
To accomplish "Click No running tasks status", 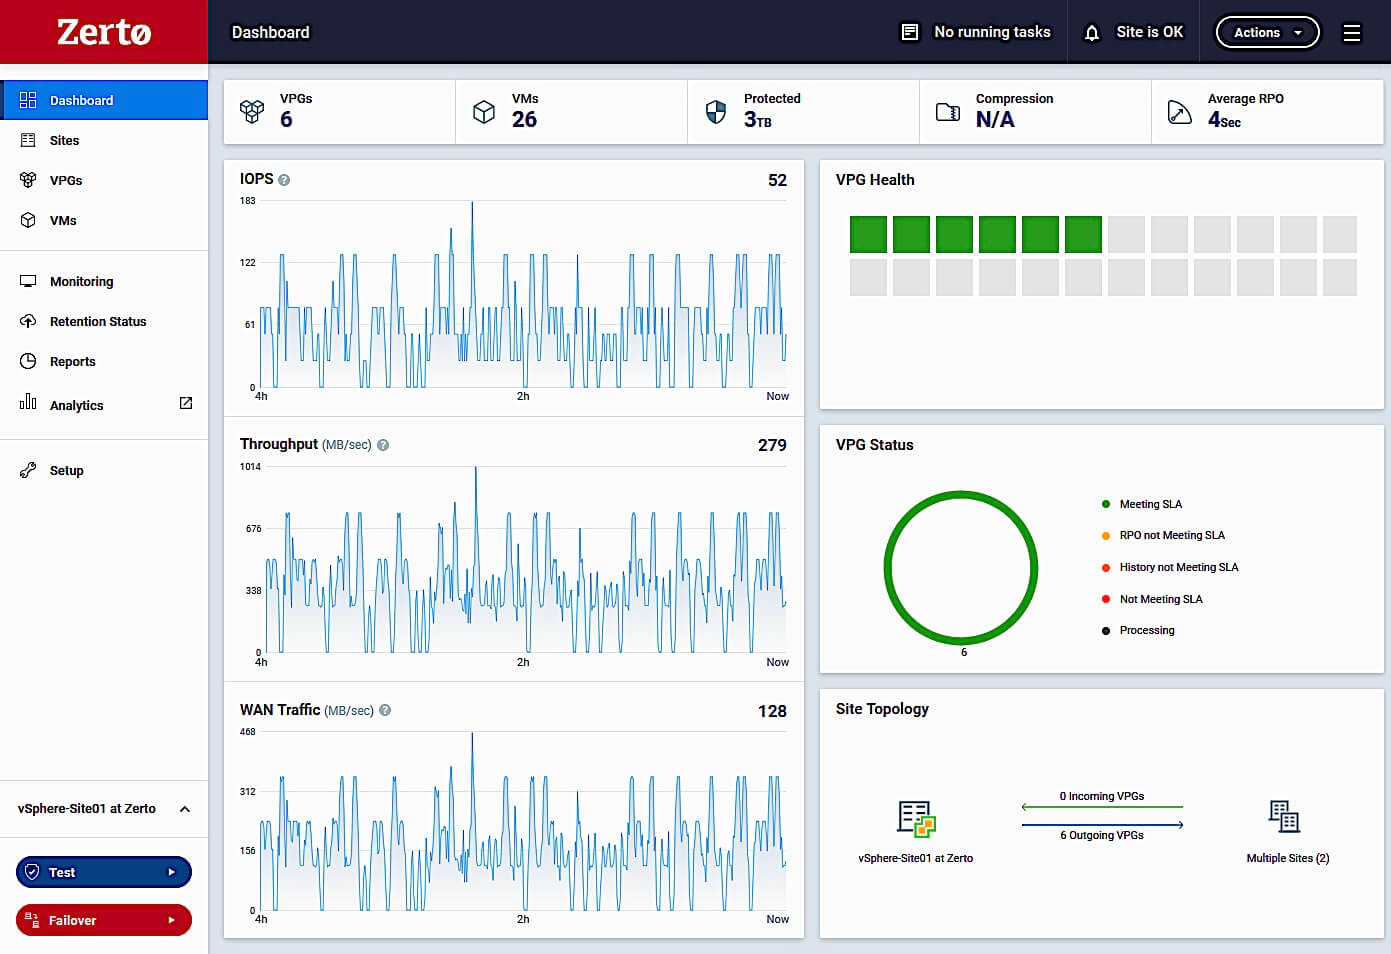I will (992, 32).
